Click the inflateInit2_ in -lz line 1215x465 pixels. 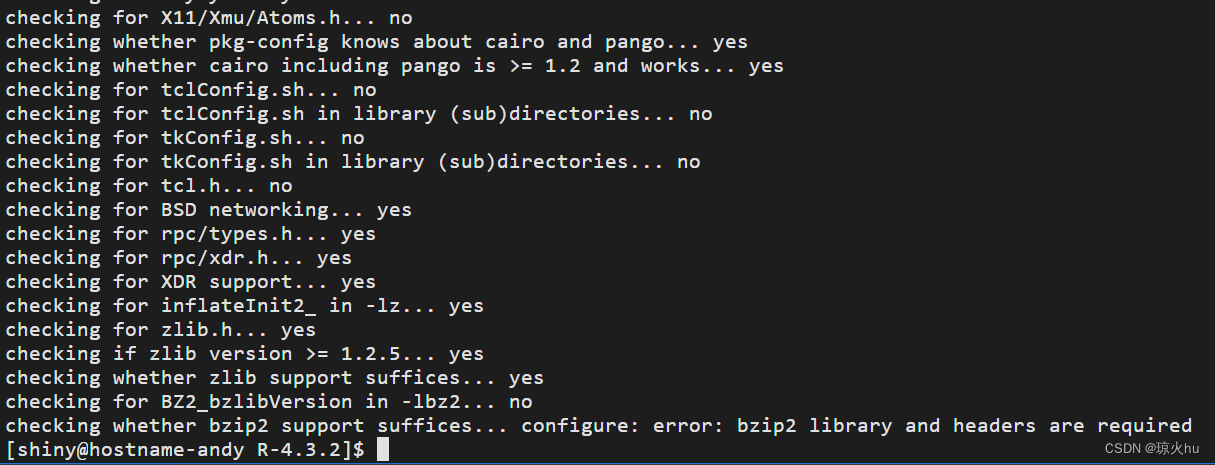[x=244, y=306]
